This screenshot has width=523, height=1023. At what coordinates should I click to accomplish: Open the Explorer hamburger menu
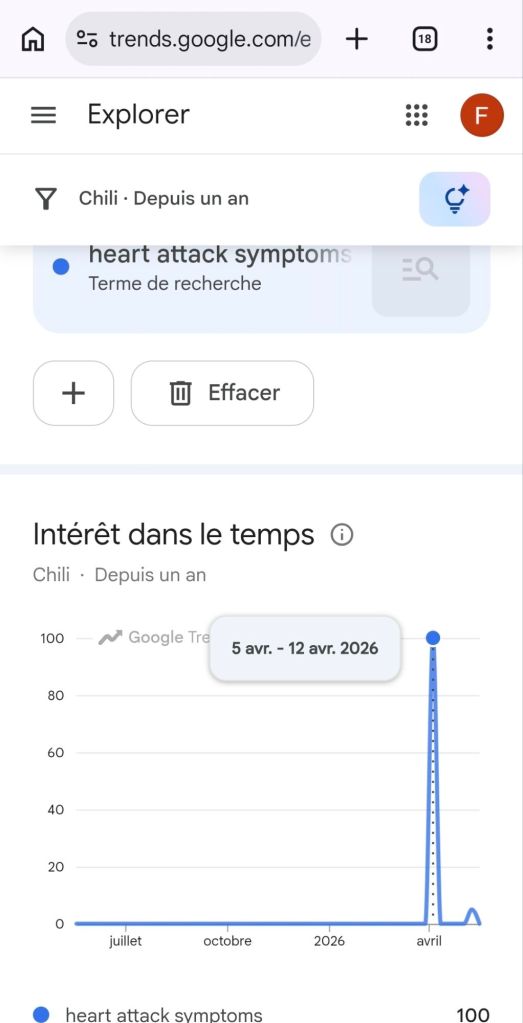[44, 115]
